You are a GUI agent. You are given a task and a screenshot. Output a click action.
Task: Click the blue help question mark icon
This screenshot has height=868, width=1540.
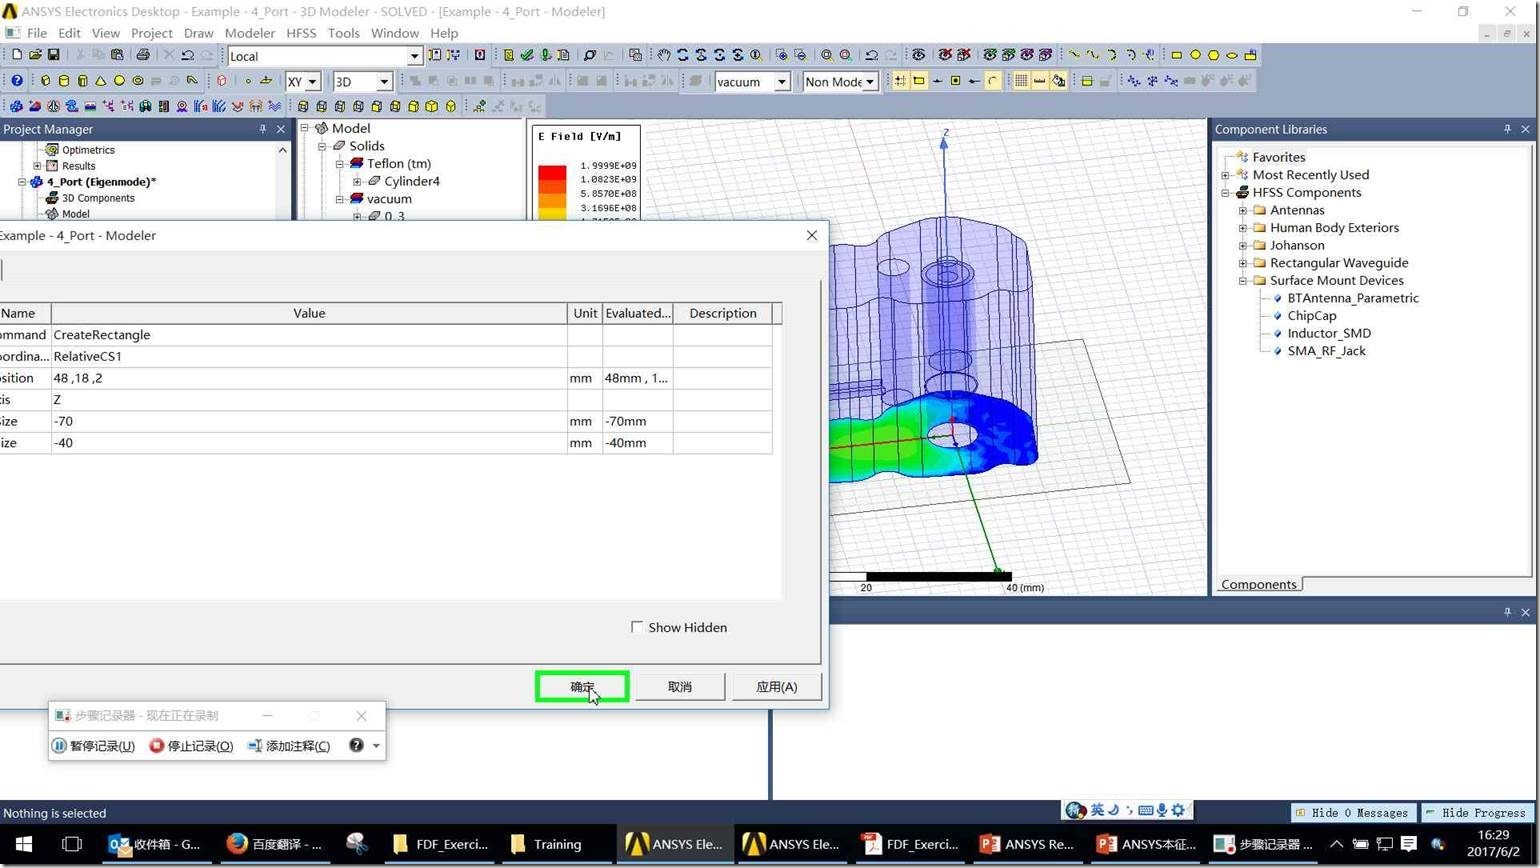(16, 81)
